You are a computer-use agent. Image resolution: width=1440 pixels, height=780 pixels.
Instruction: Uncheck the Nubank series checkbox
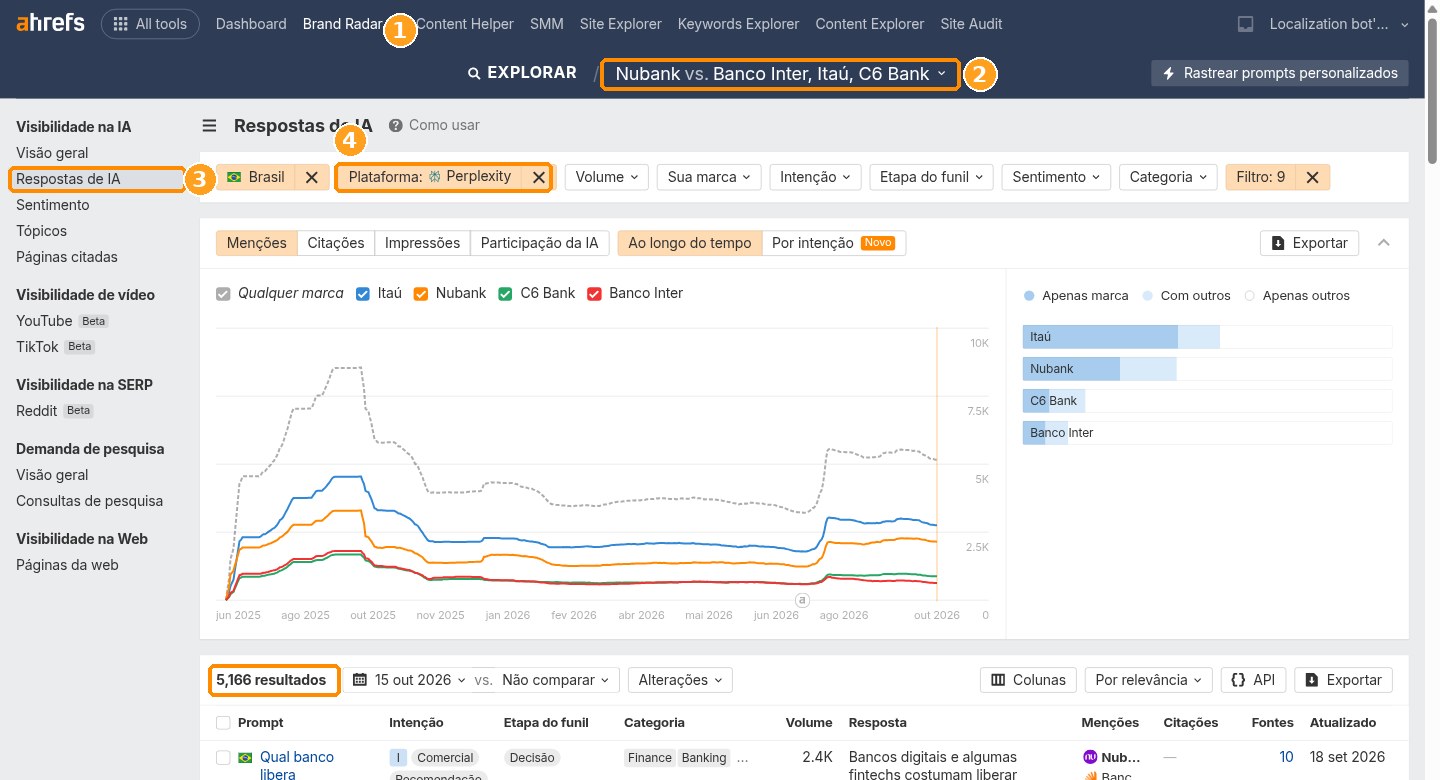pos(421,294)
